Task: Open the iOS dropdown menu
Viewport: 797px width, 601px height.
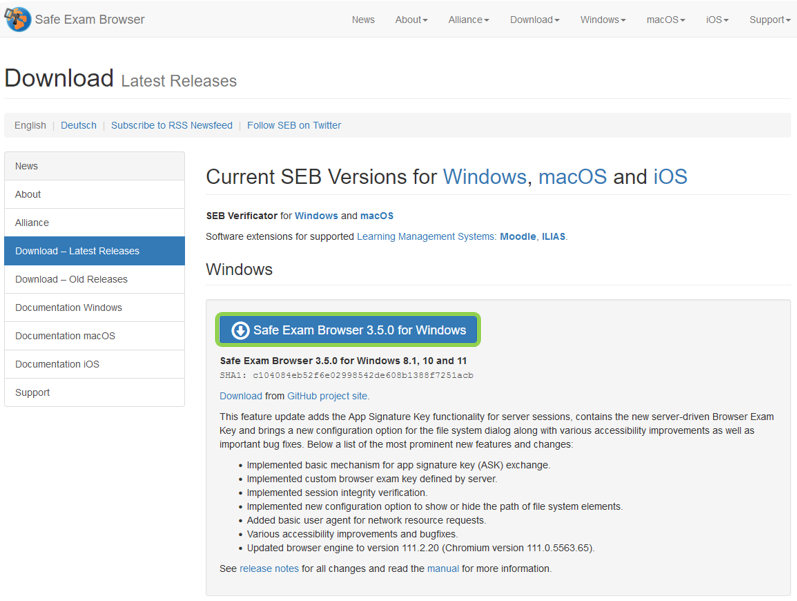Action: pyautogui.click(x=717, y=20)
